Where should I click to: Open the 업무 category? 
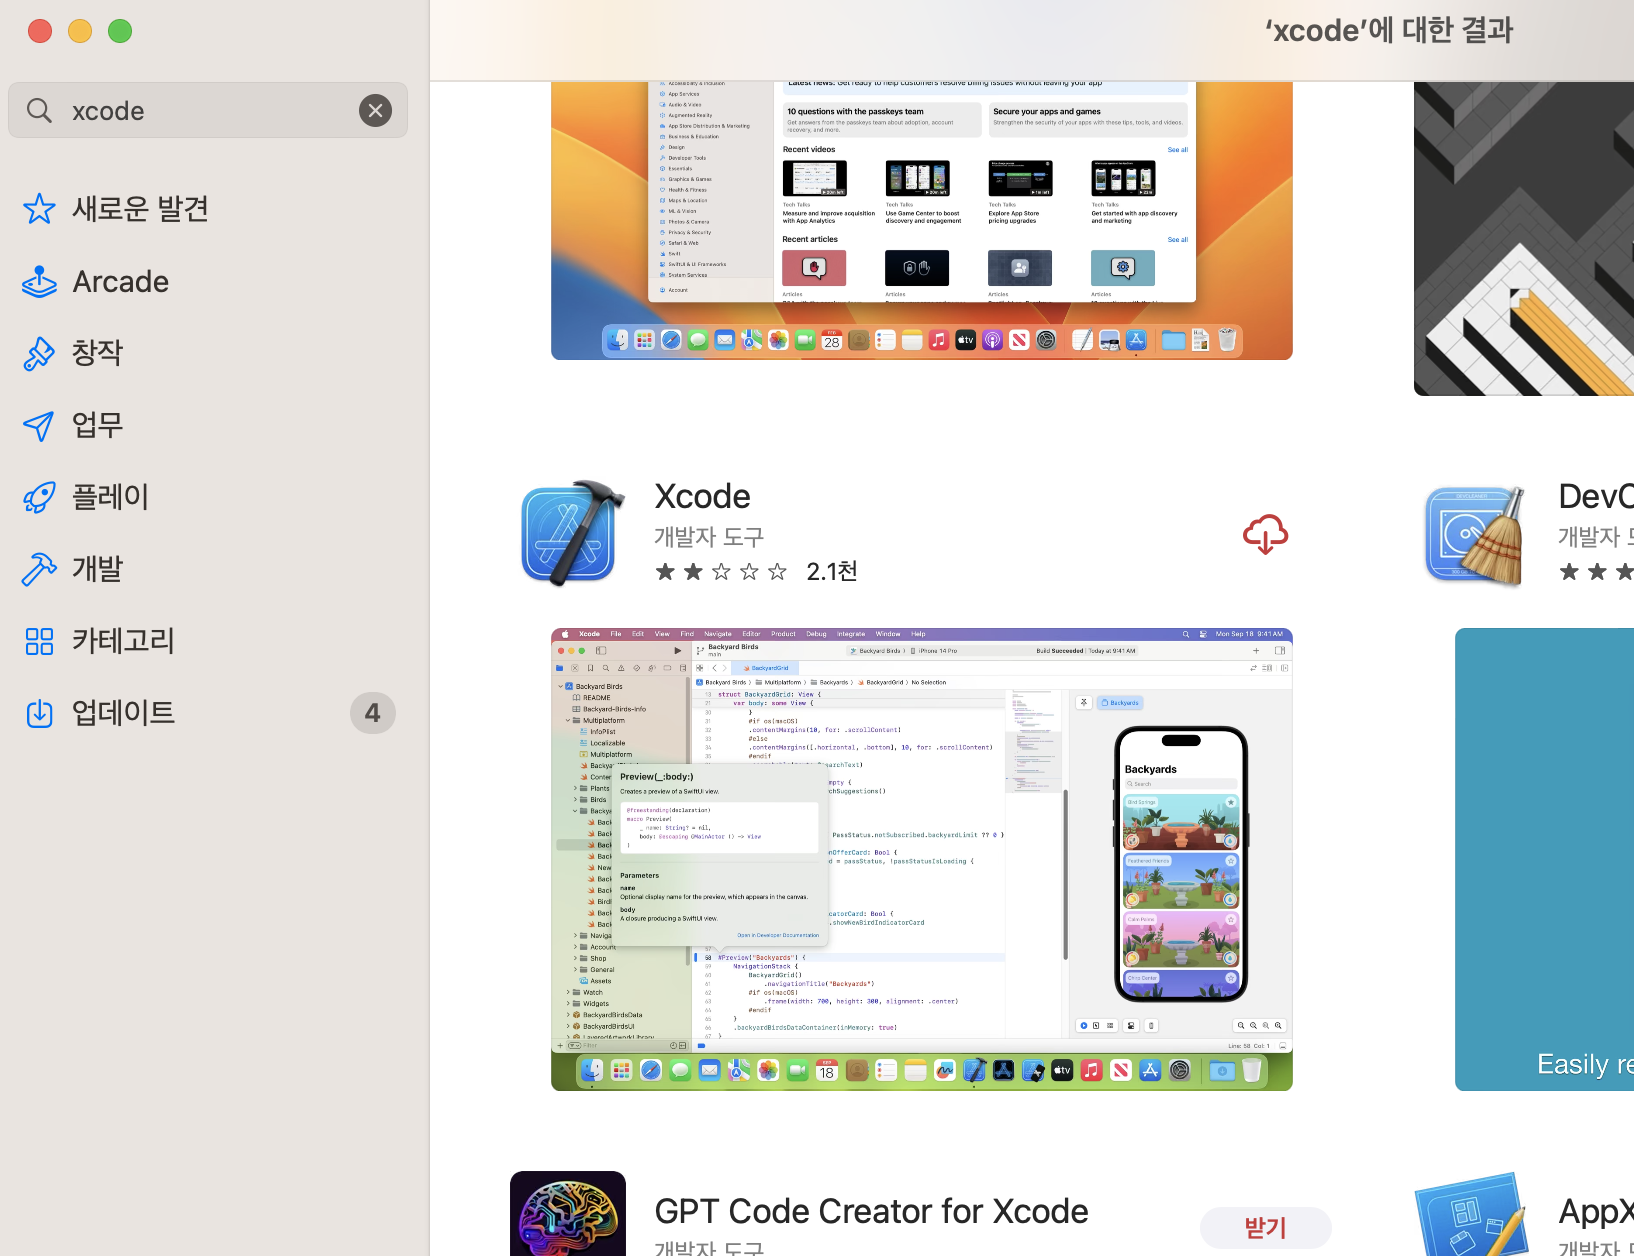(97, 426)
